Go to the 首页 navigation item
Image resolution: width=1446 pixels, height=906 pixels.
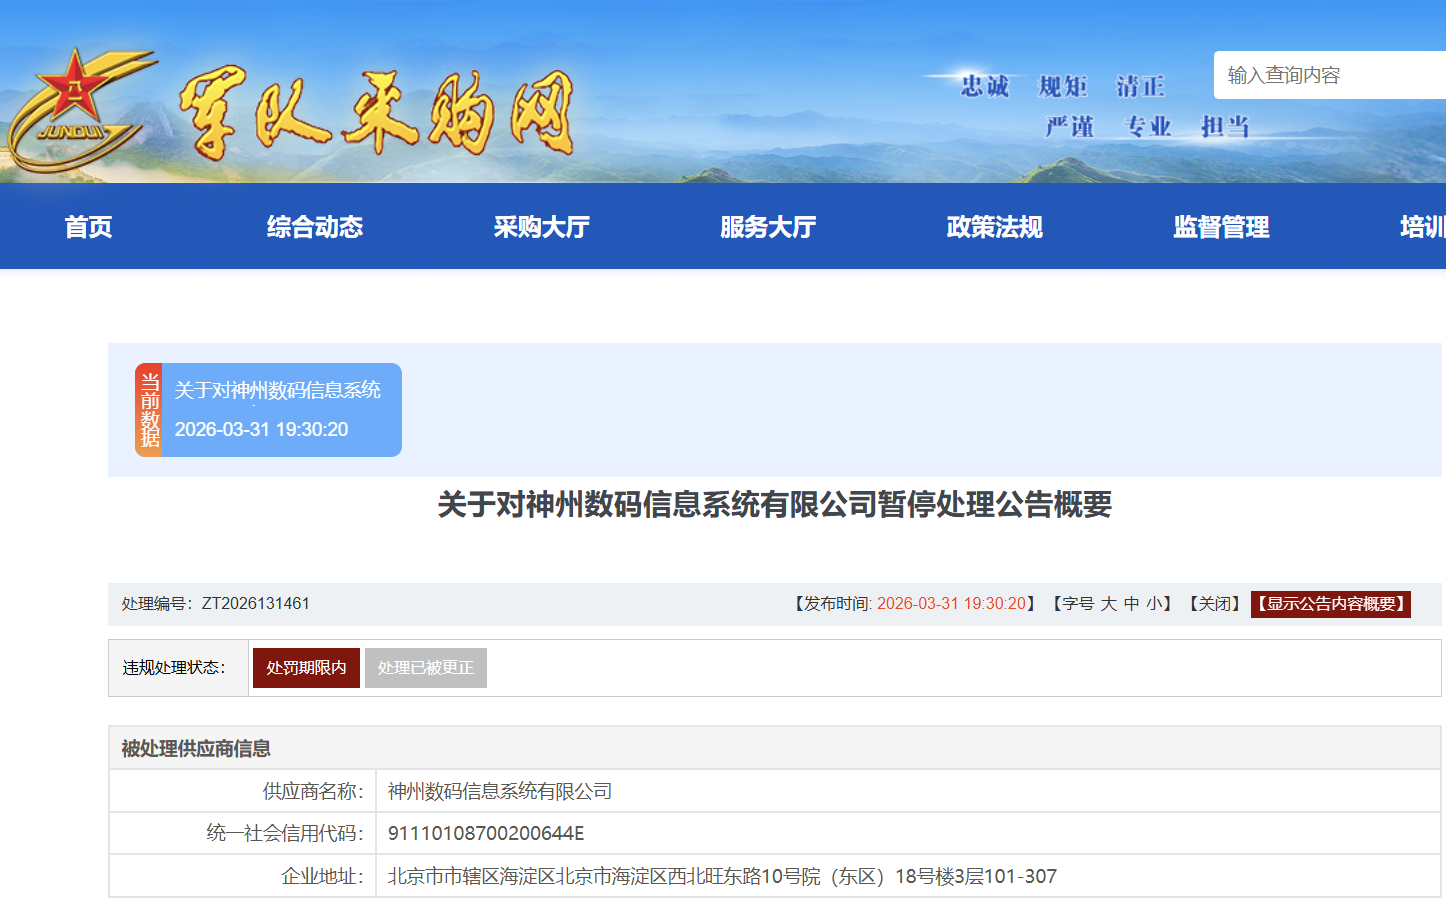88,227
